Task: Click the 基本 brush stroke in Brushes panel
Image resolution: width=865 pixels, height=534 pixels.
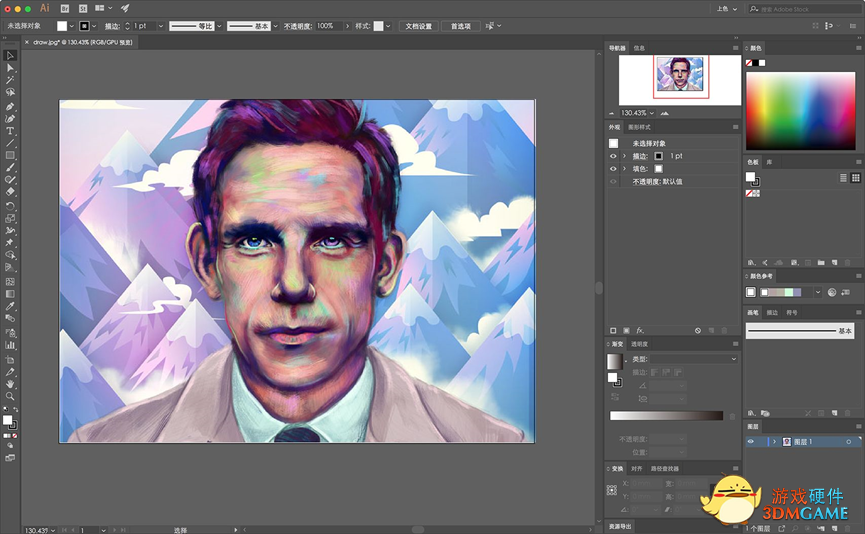Action: coord(799,331)
